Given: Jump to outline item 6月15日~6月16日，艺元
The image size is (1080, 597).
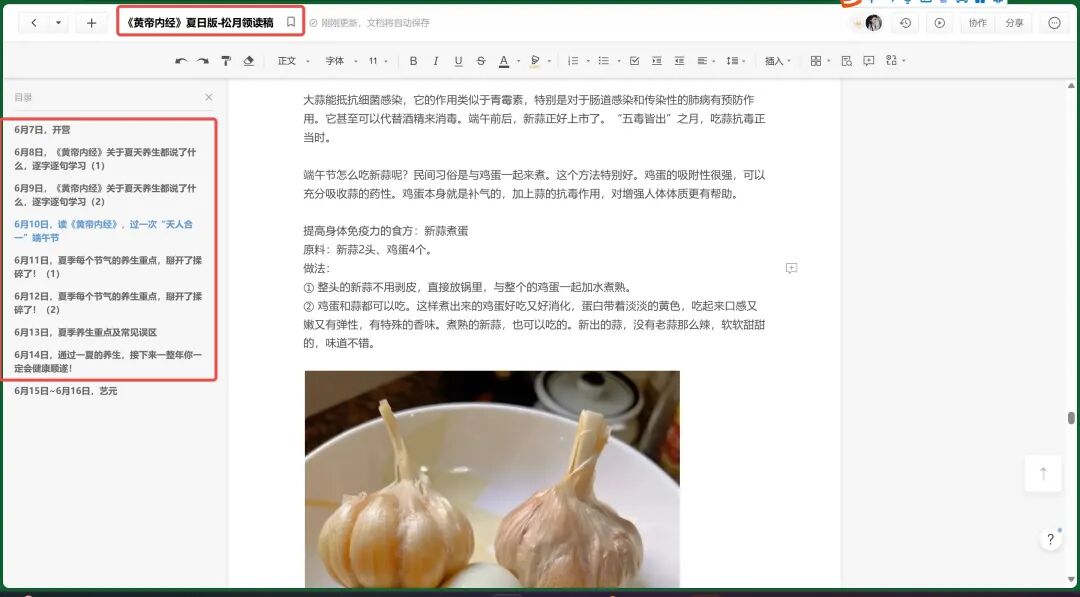Looking at the screenshot, I should pyautogui.click(x=65, y=390).
